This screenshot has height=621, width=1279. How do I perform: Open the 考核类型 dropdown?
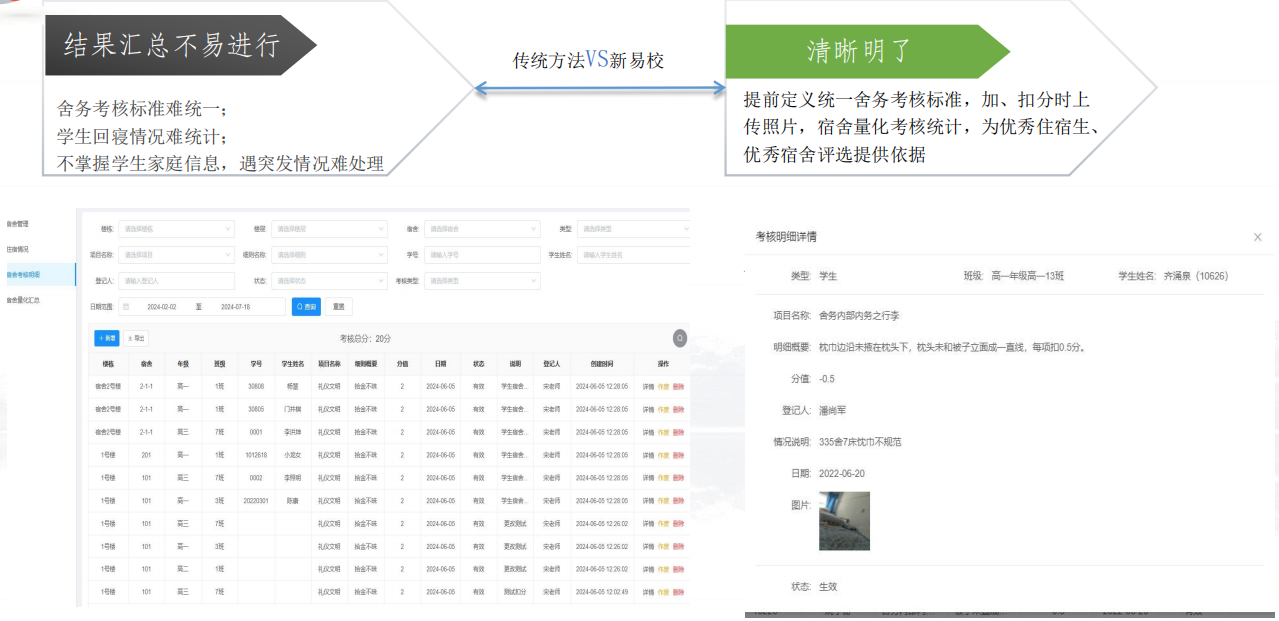[x=483, y=281]
